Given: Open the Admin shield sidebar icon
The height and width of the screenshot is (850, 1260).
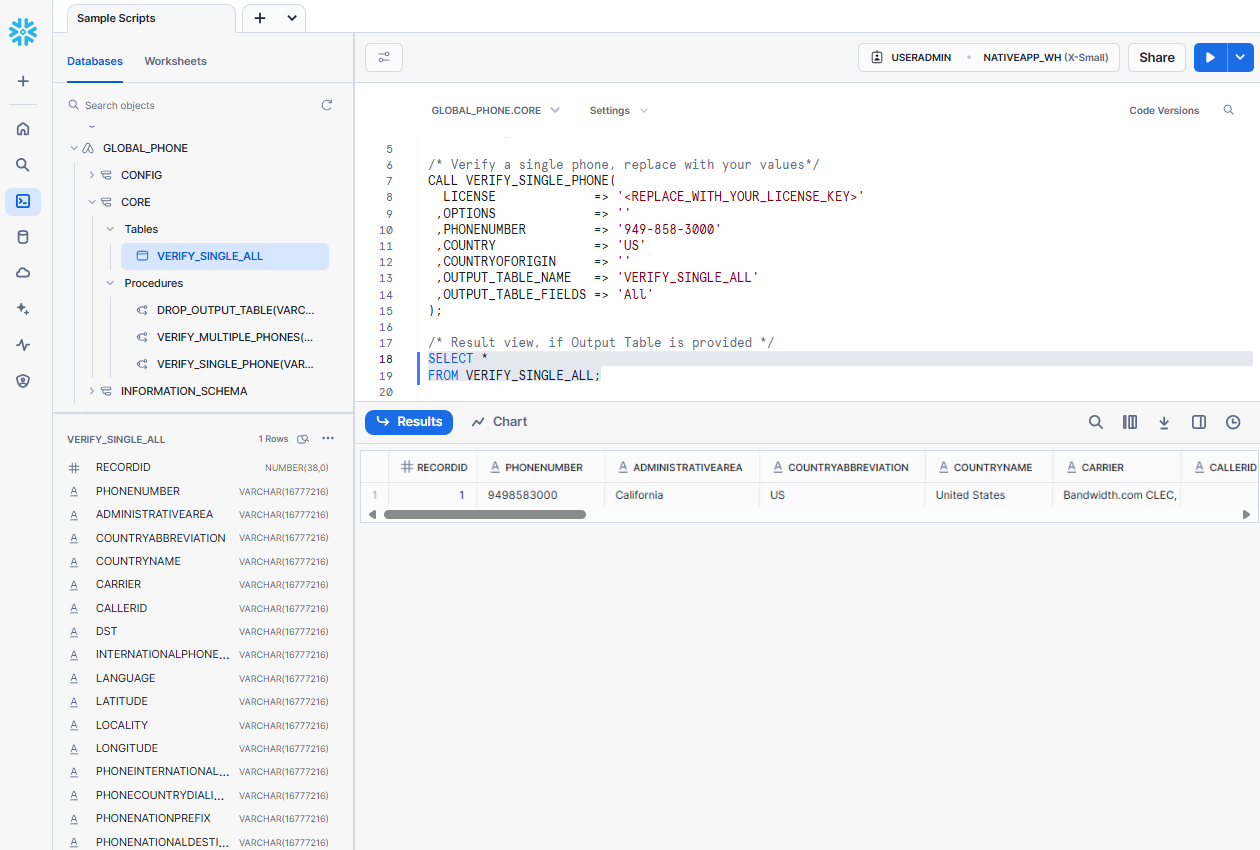Looking at the screenshot, I should 23,381.
